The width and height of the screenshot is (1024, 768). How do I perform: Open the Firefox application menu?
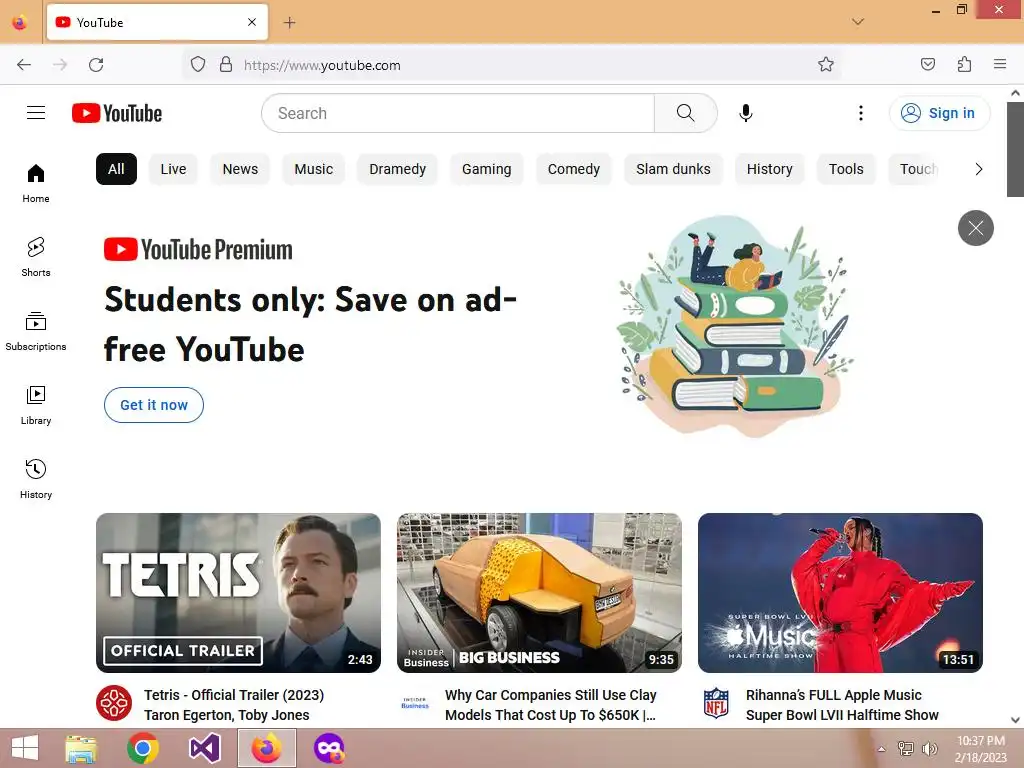[1000, 65]
